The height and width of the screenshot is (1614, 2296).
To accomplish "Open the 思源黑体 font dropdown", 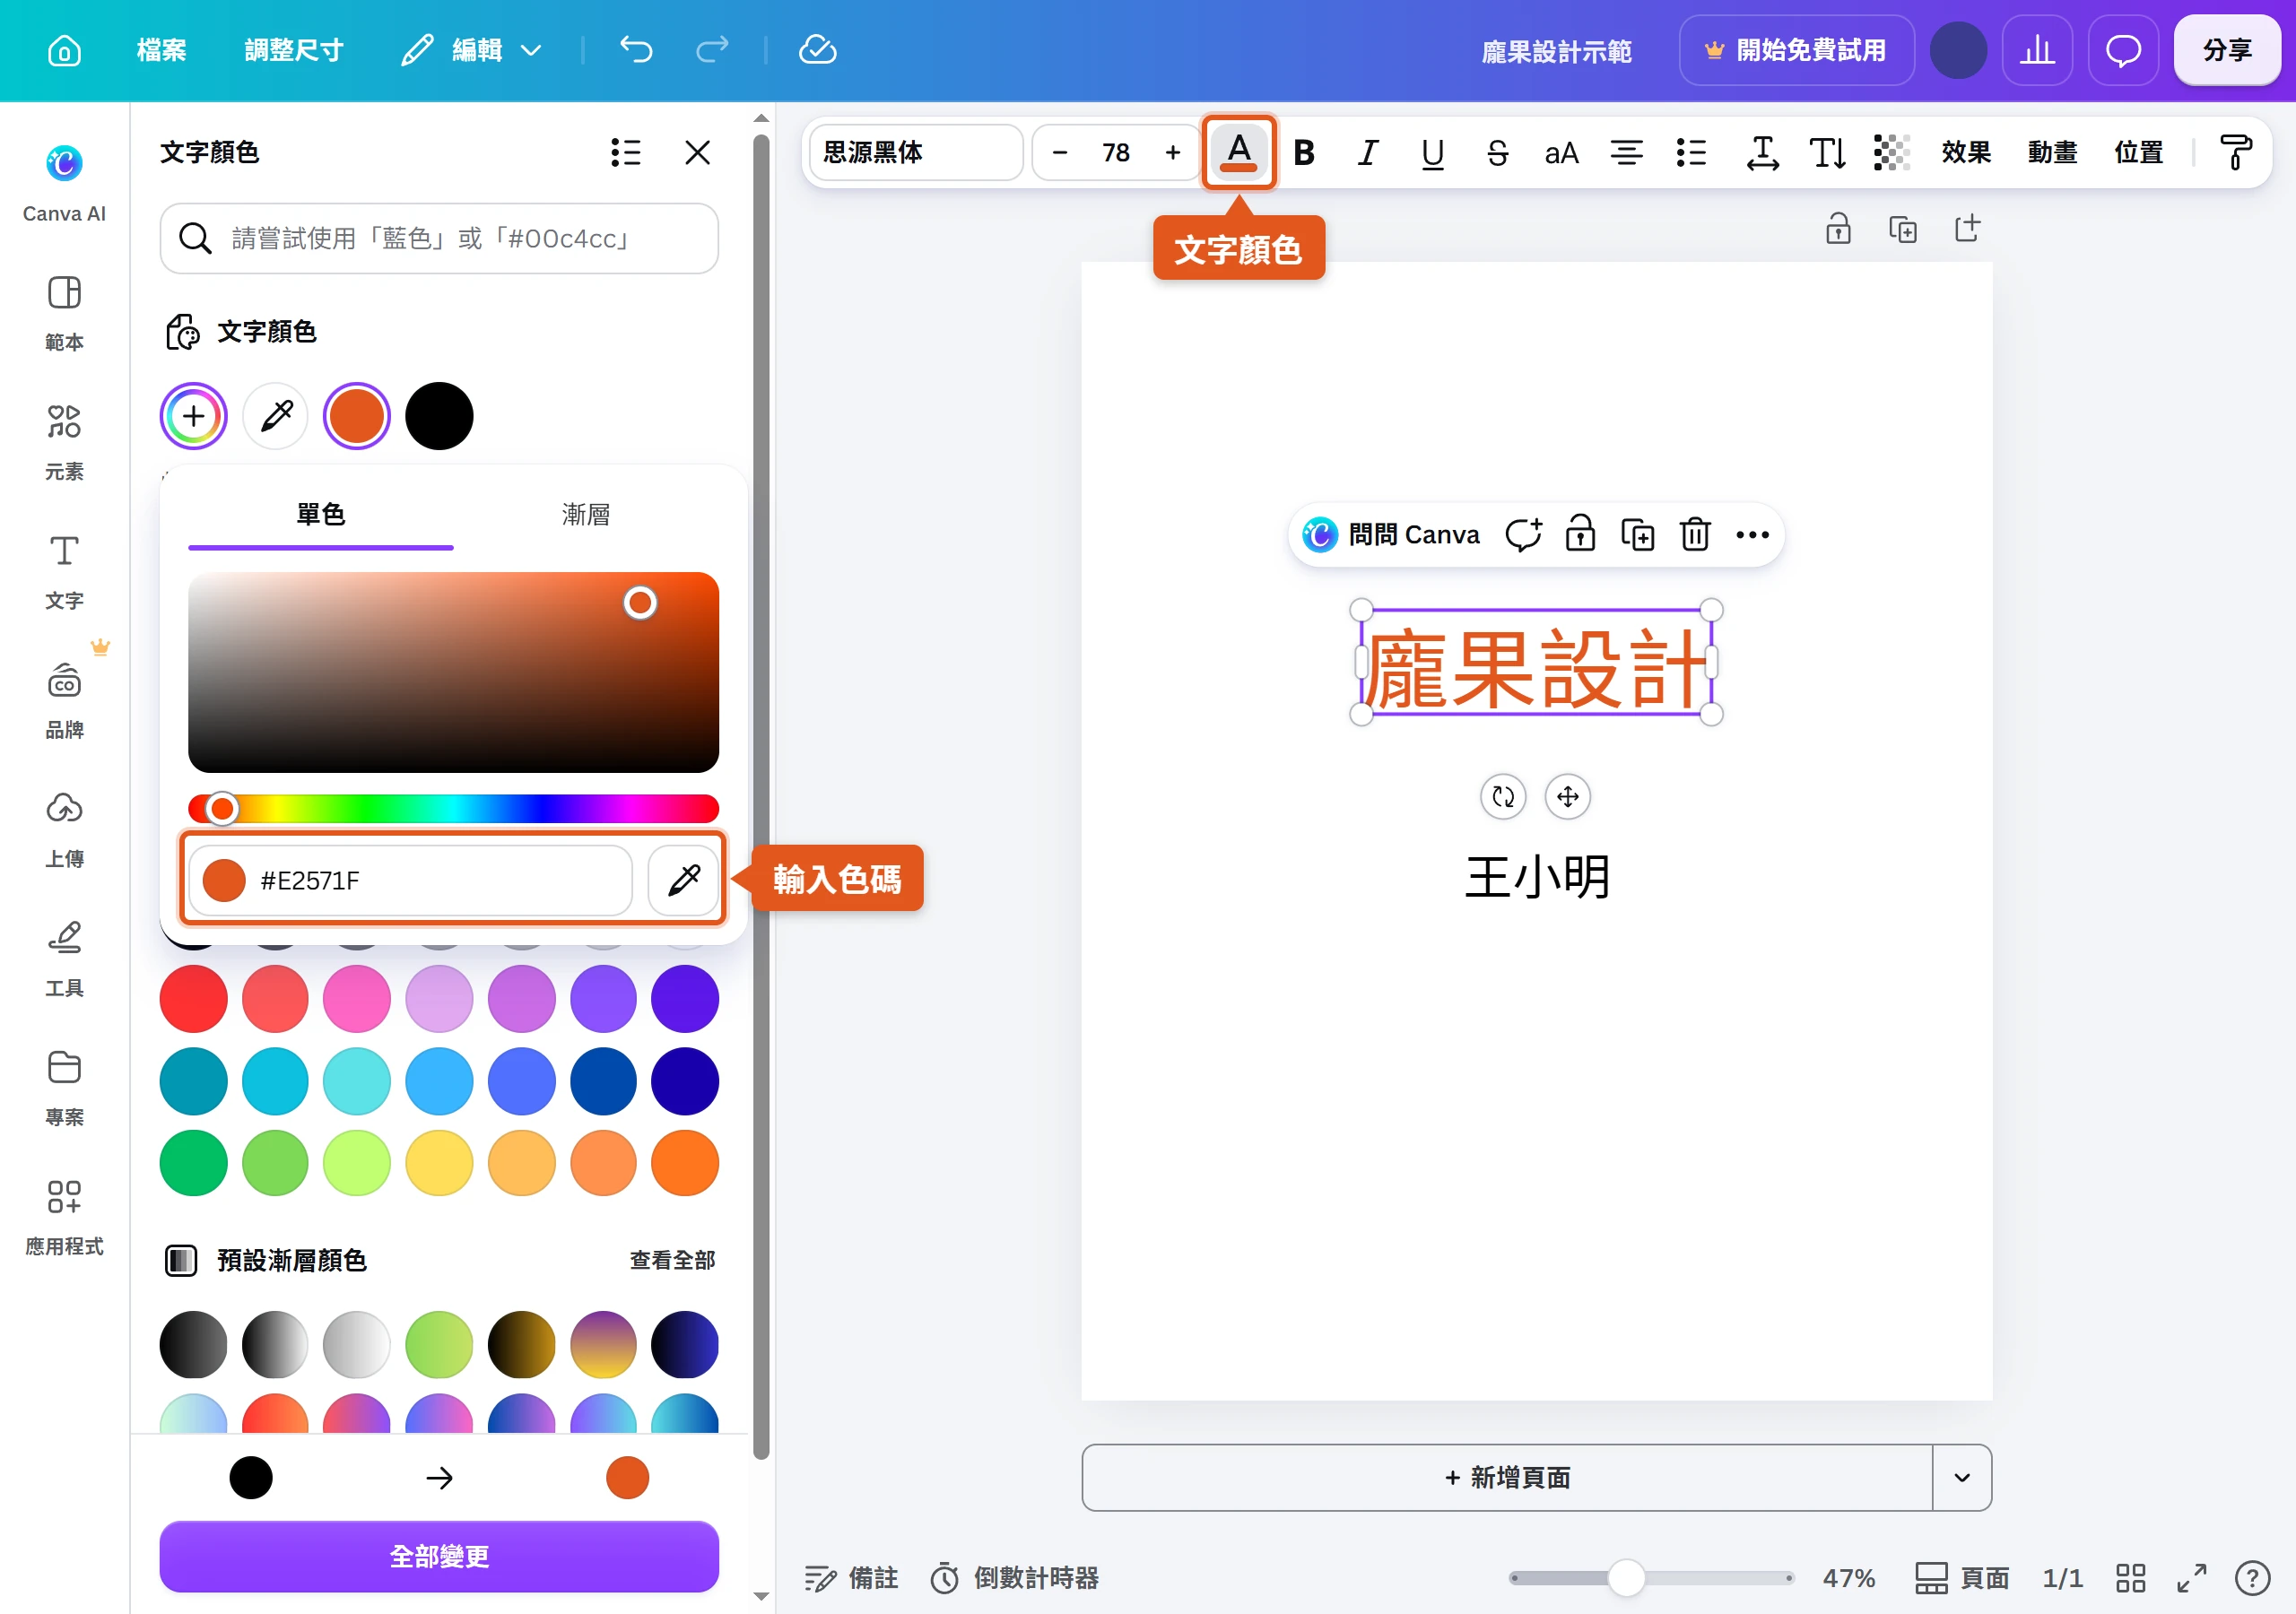I will [x=916, y=152].
